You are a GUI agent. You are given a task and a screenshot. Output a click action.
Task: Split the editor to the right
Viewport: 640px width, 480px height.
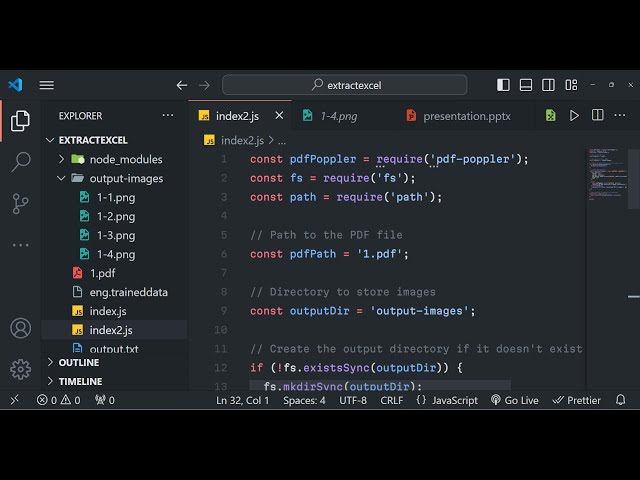pyautogui.click(x=597, y=116)
